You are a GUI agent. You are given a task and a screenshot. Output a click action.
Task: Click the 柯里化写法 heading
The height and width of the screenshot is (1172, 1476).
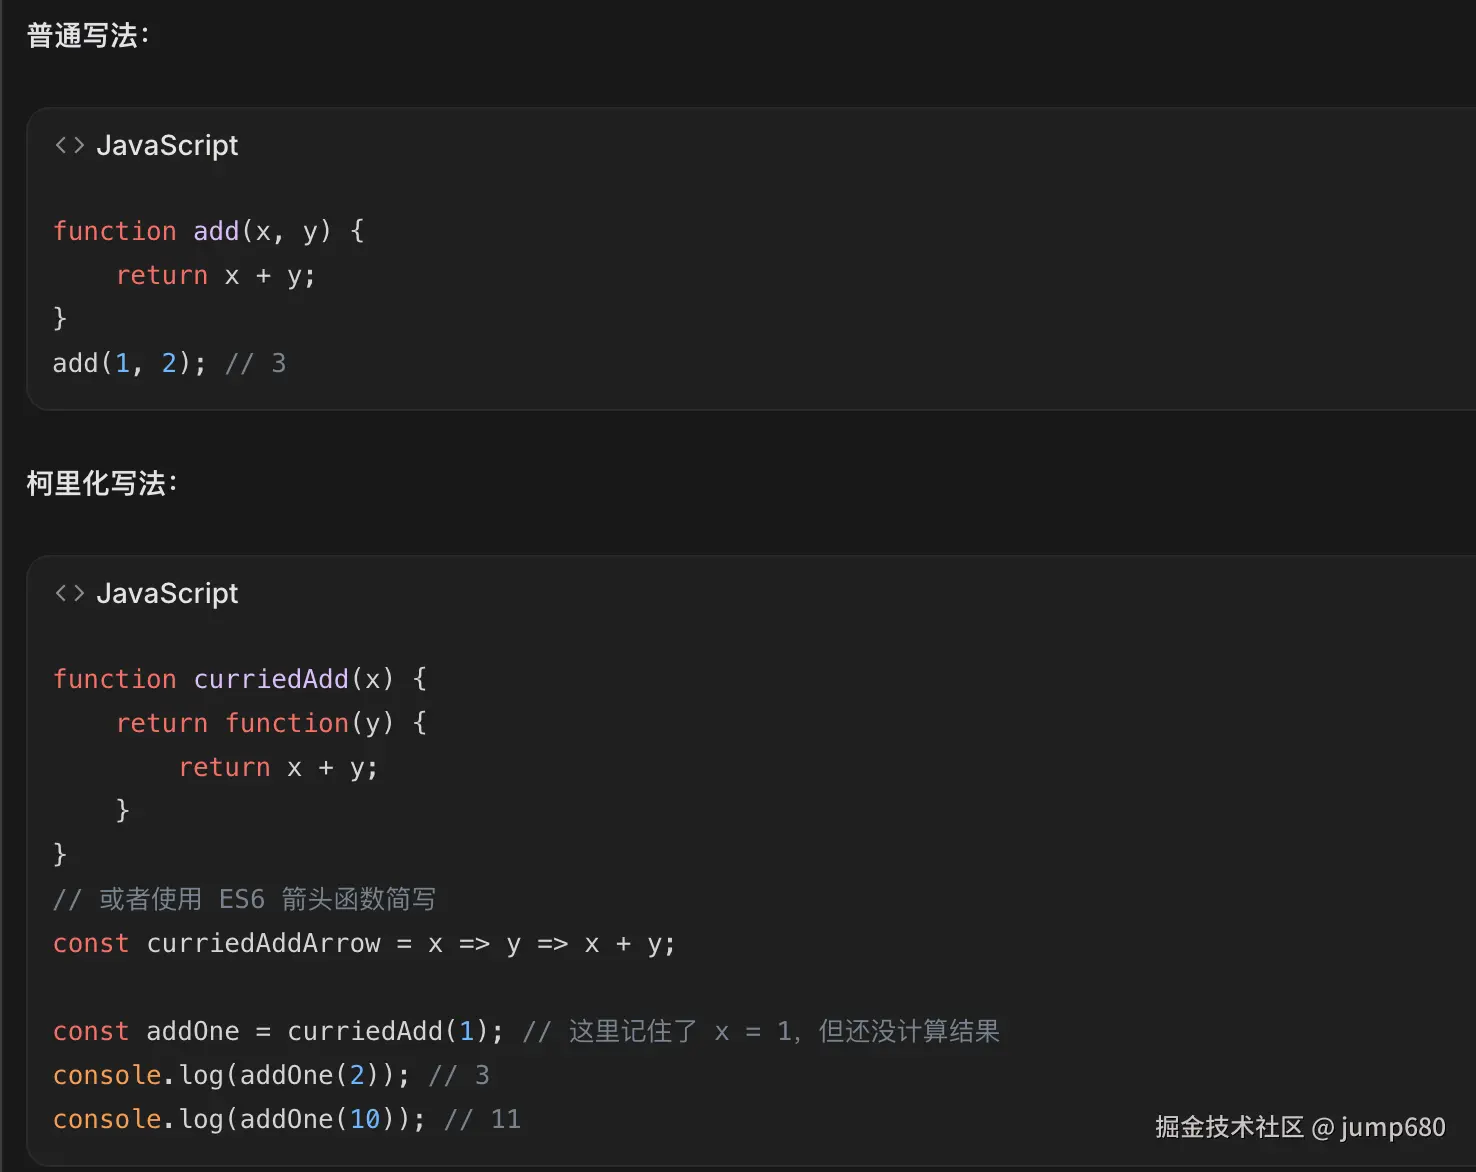click(102, 484)
